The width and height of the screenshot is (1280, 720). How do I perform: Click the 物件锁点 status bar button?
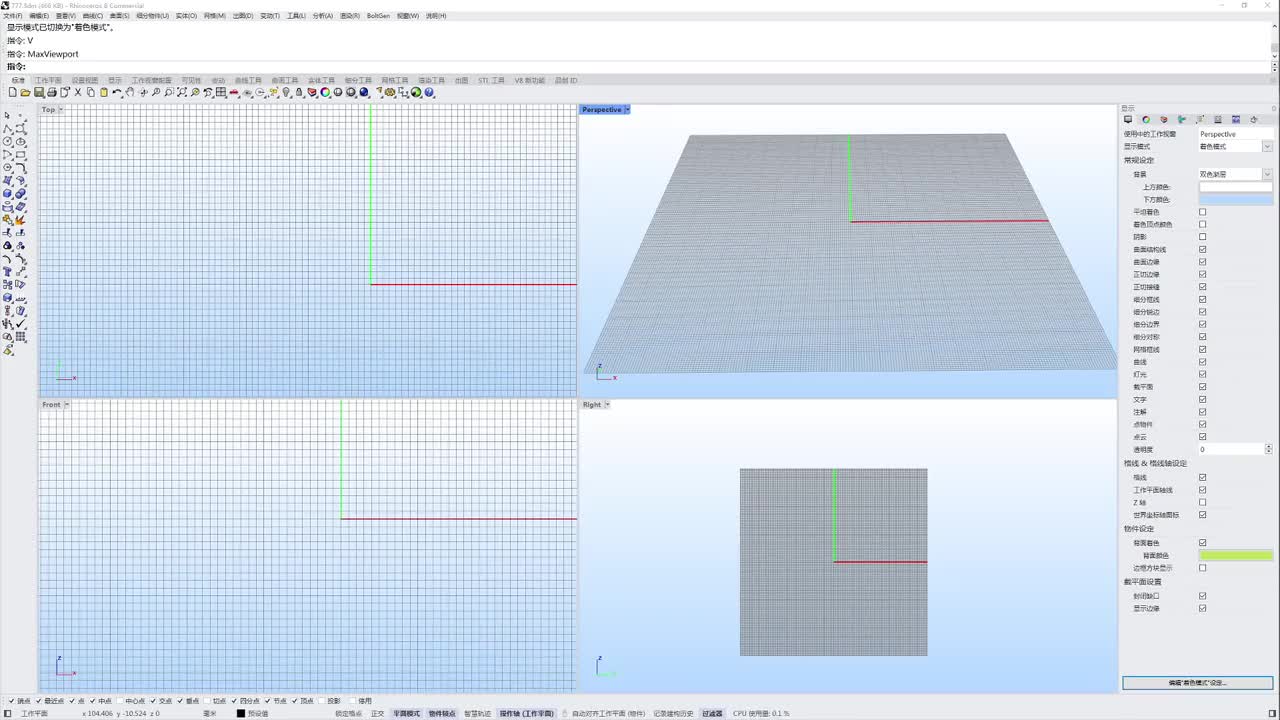point(442,714)
